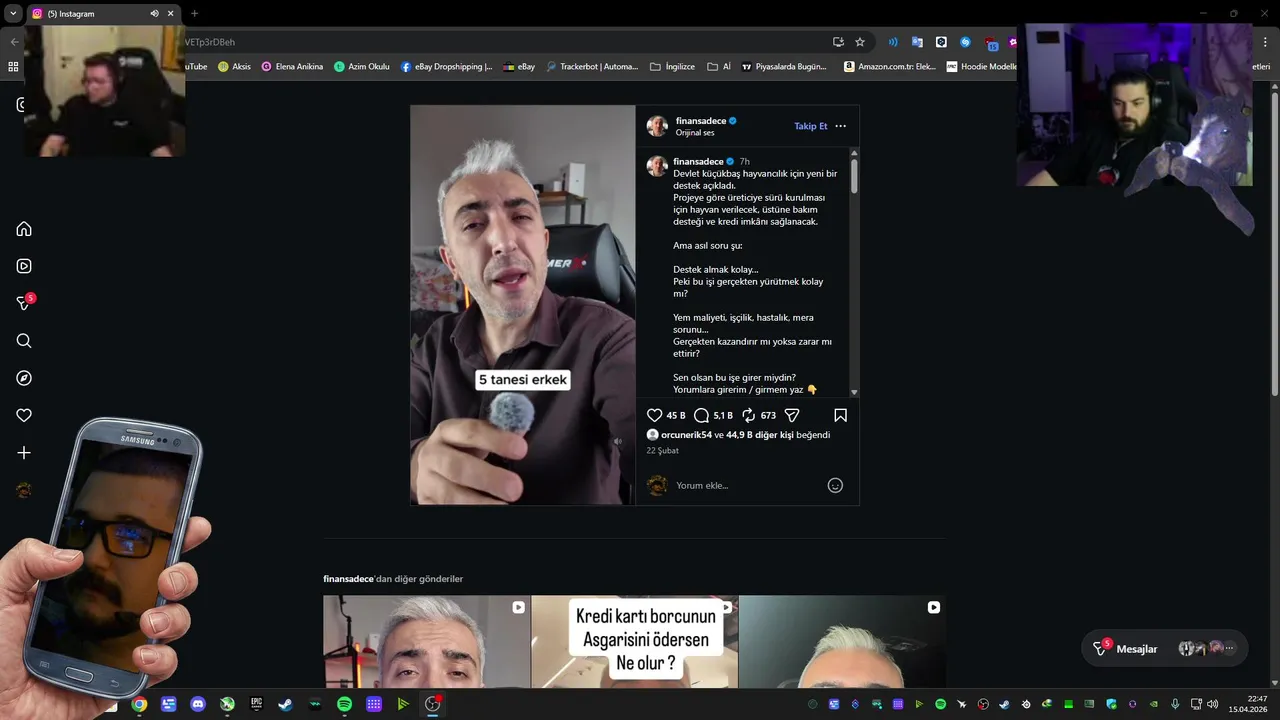The width and height of the screenshot is (1280, 720).
Task: Repost using the repost arrows icon
Action: pyautogui.click(x=748, y=415)
